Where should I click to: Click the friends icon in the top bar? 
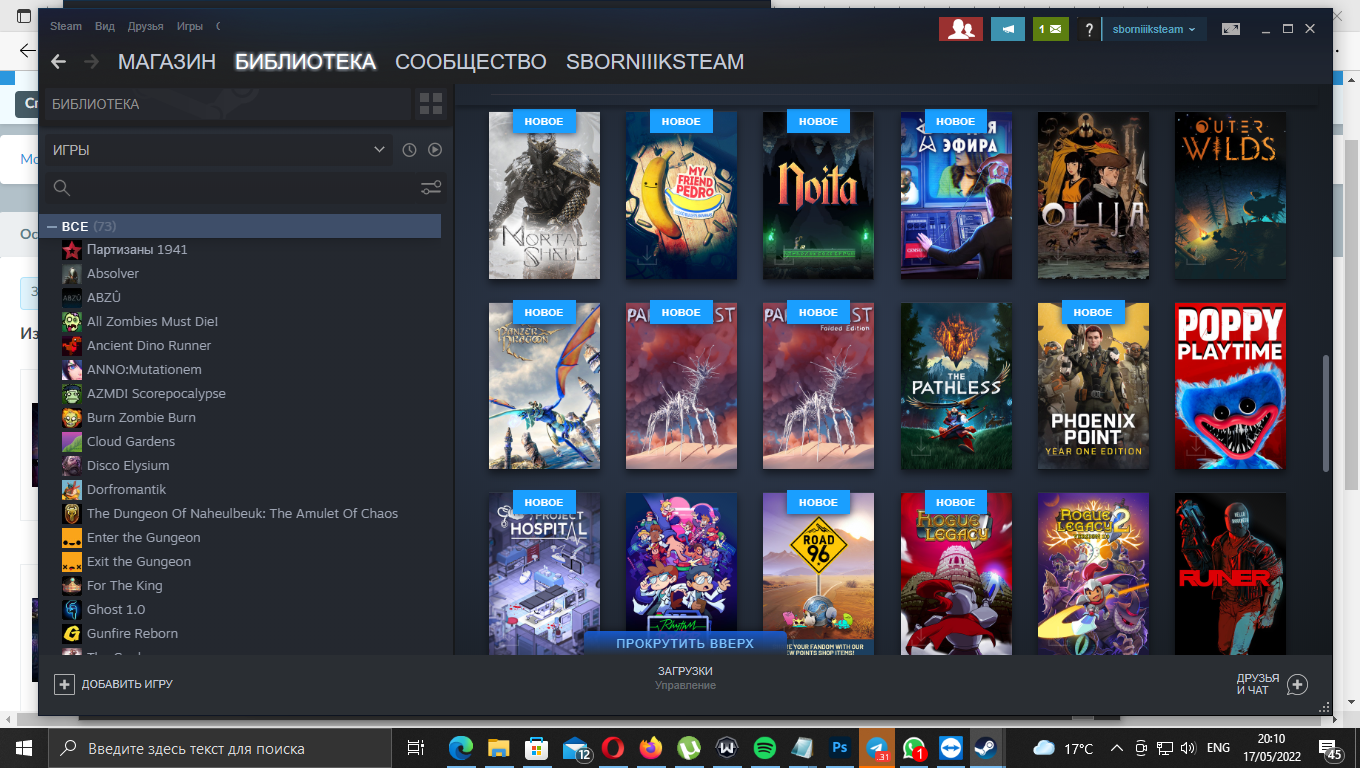point(960,29)
